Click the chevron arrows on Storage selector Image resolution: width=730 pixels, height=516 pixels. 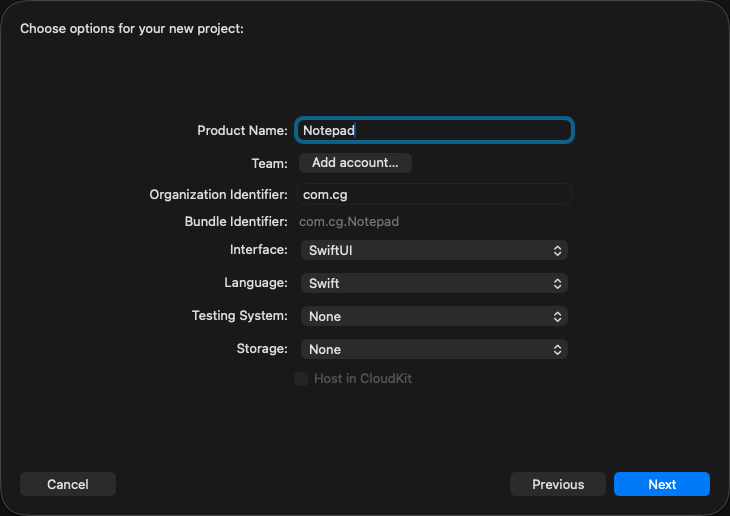click(558, 349)
